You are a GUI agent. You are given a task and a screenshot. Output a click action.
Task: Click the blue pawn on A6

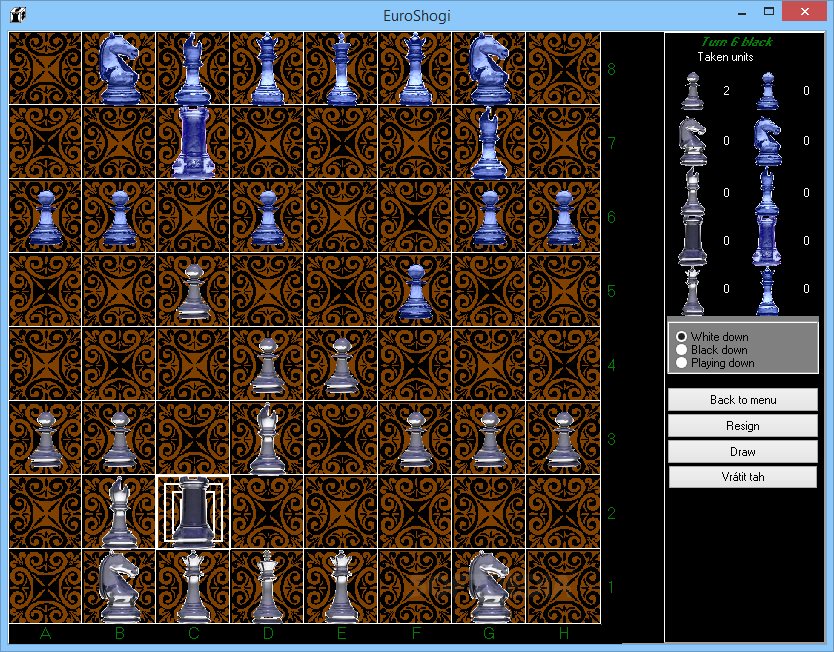click(x=45, y=217)
